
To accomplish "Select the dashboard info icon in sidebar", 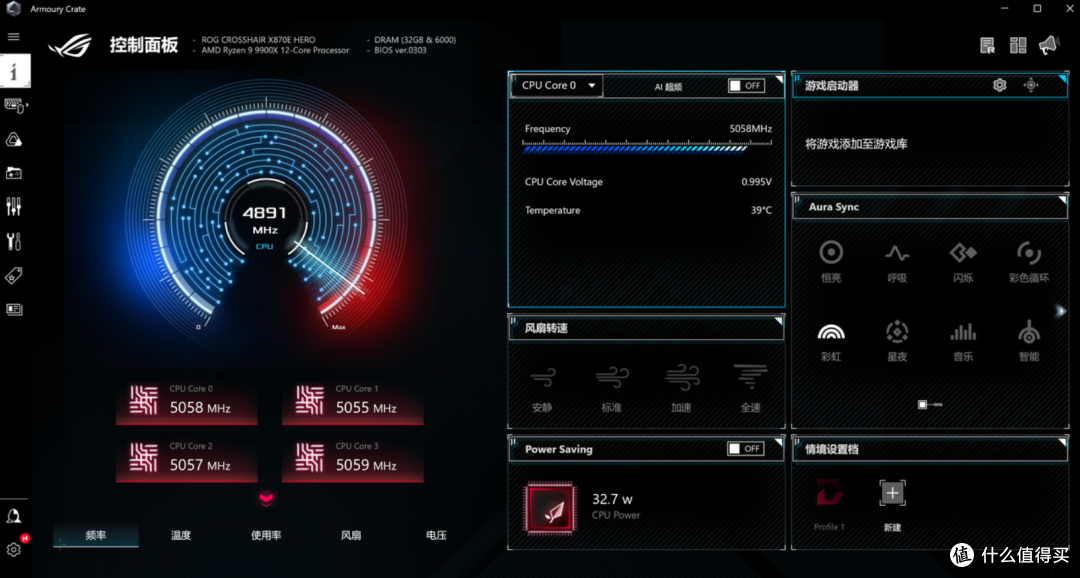I will tap(15, 70).
